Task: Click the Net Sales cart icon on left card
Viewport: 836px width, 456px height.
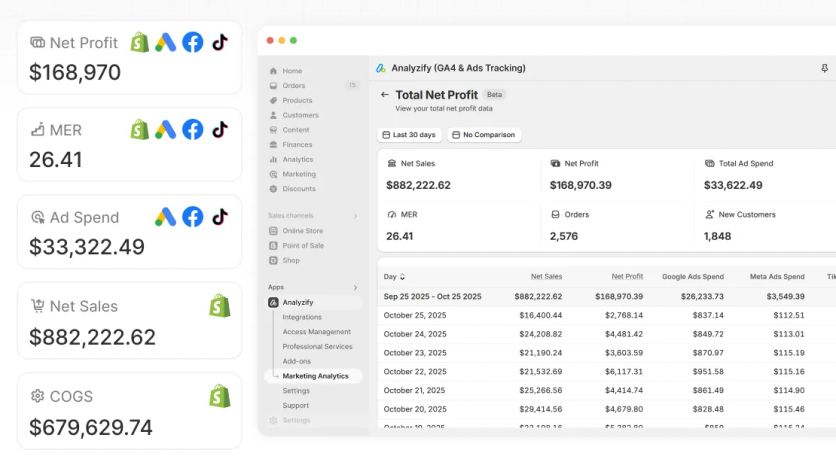Action: coord(37,306)
